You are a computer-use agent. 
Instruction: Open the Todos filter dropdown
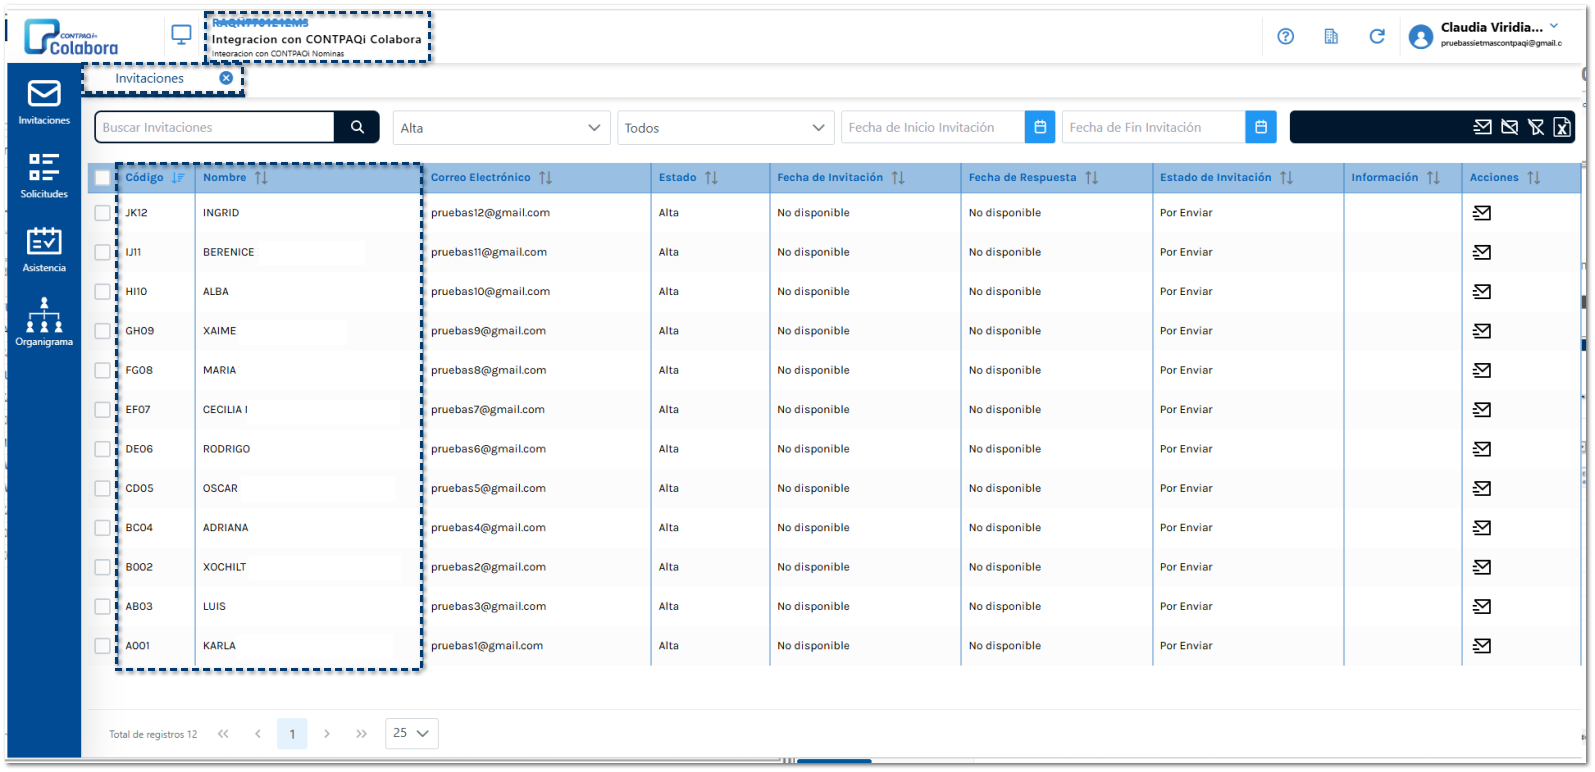pos(725,128)
